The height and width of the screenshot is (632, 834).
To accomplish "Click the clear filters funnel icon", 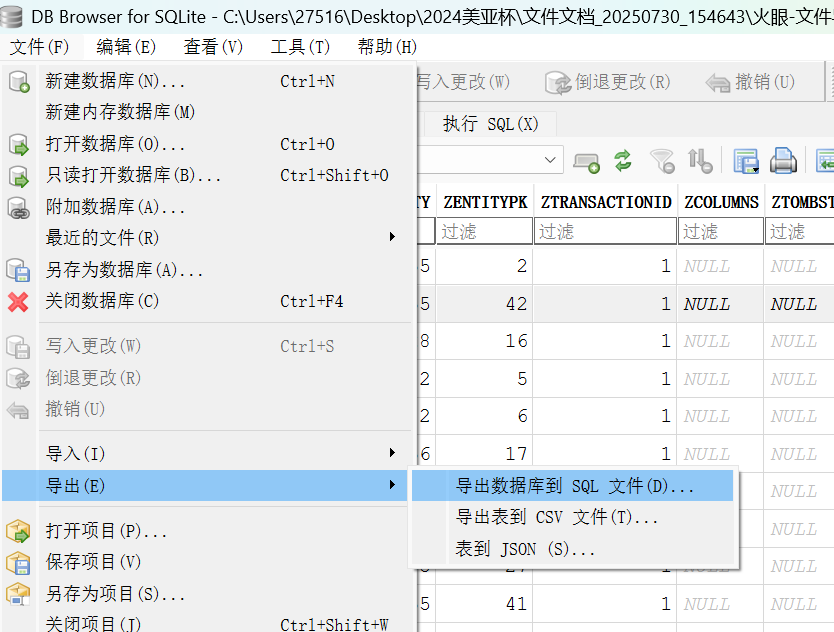I will 662,161.
